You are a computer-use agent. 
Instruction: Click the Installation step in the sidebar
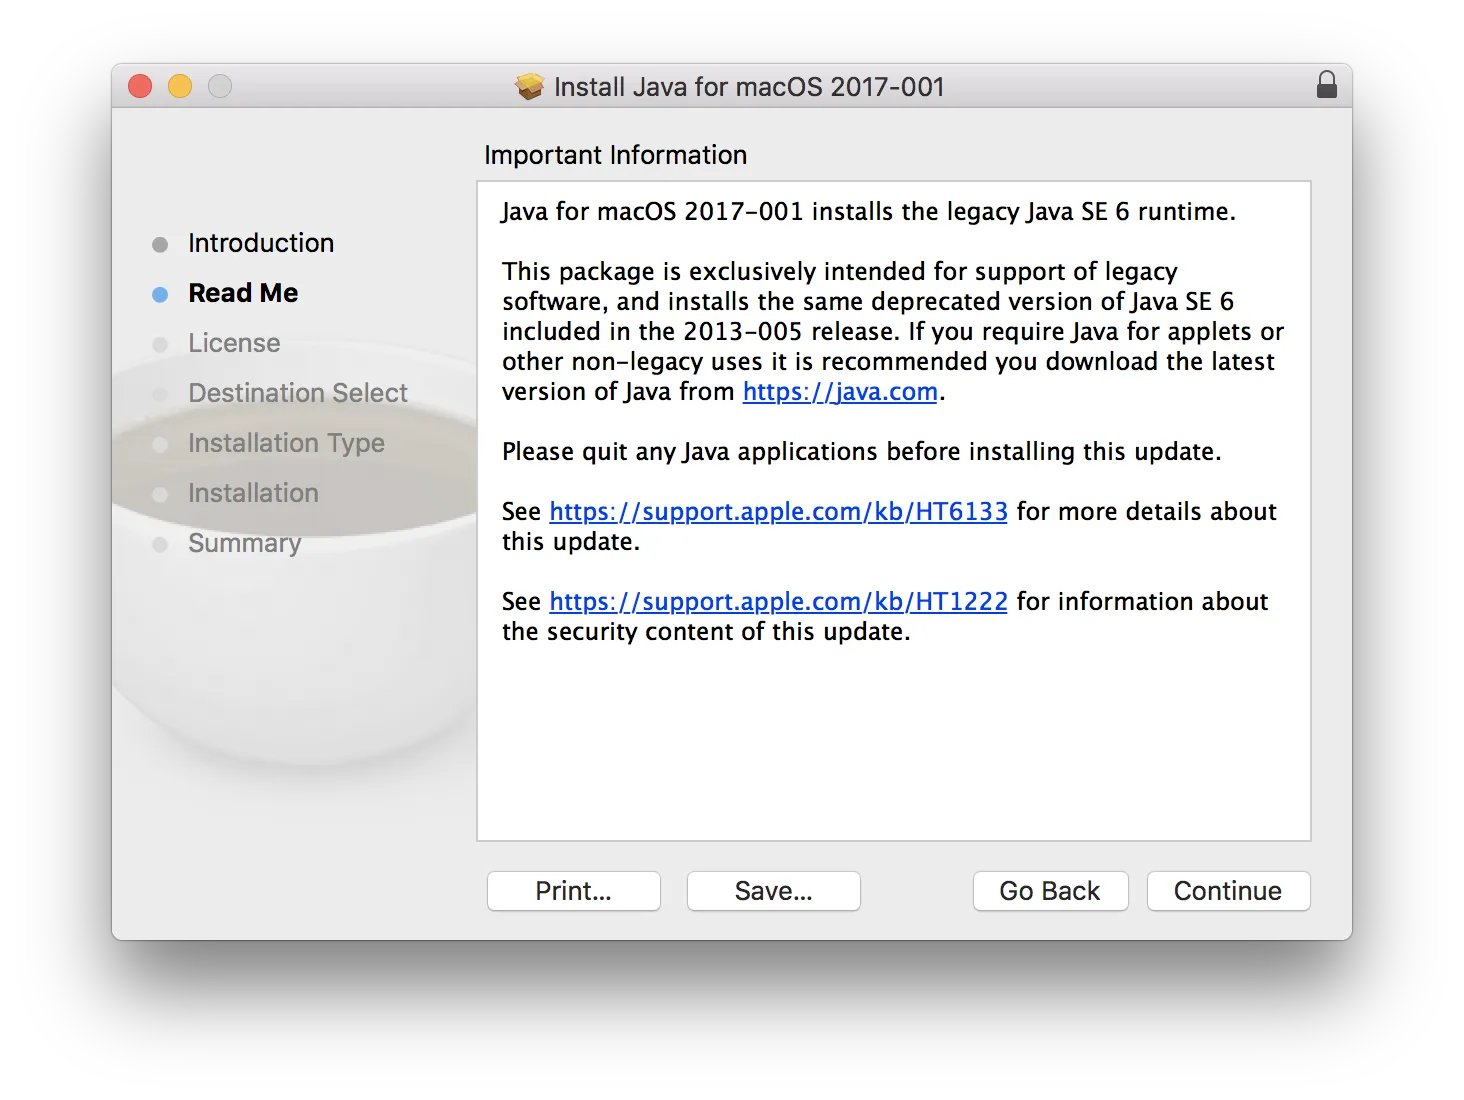pos(253,493)
